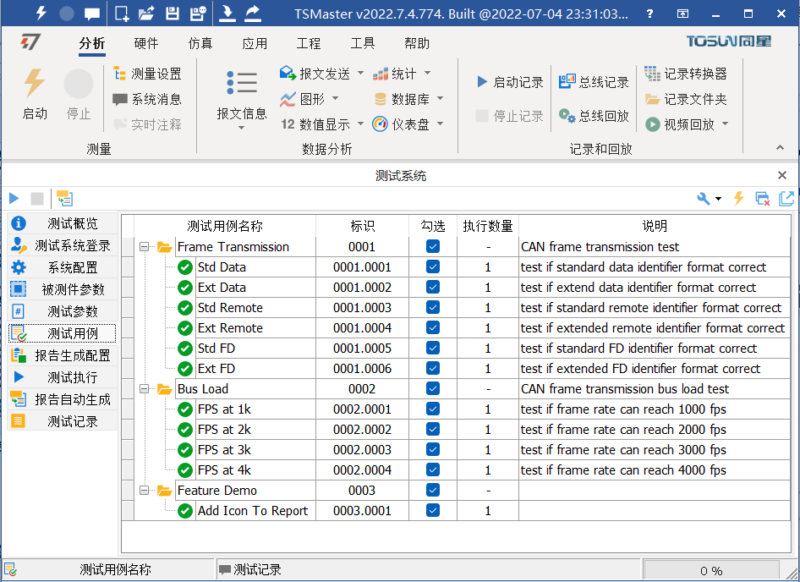Image resolution: width=800 pixels, height=582 pixels.
Task: Collapse the Bus Load tree node
Action: 146,389
